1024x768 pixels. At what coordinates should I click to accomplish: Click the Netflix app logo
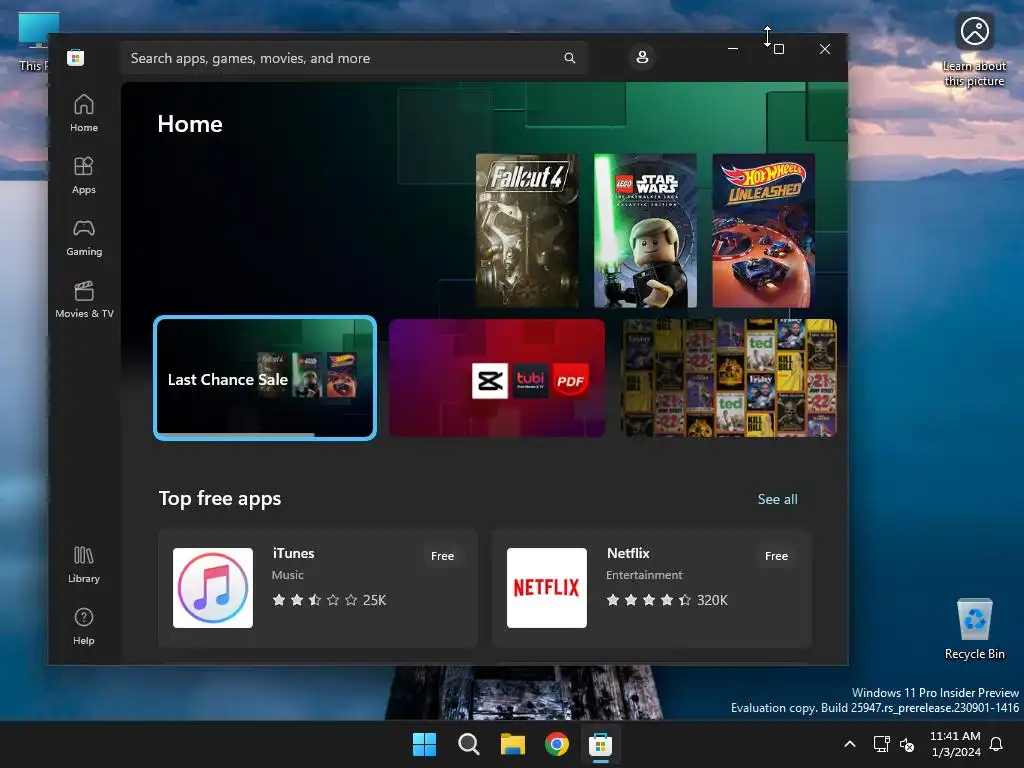pyautogui.click(x=547, y=588)
